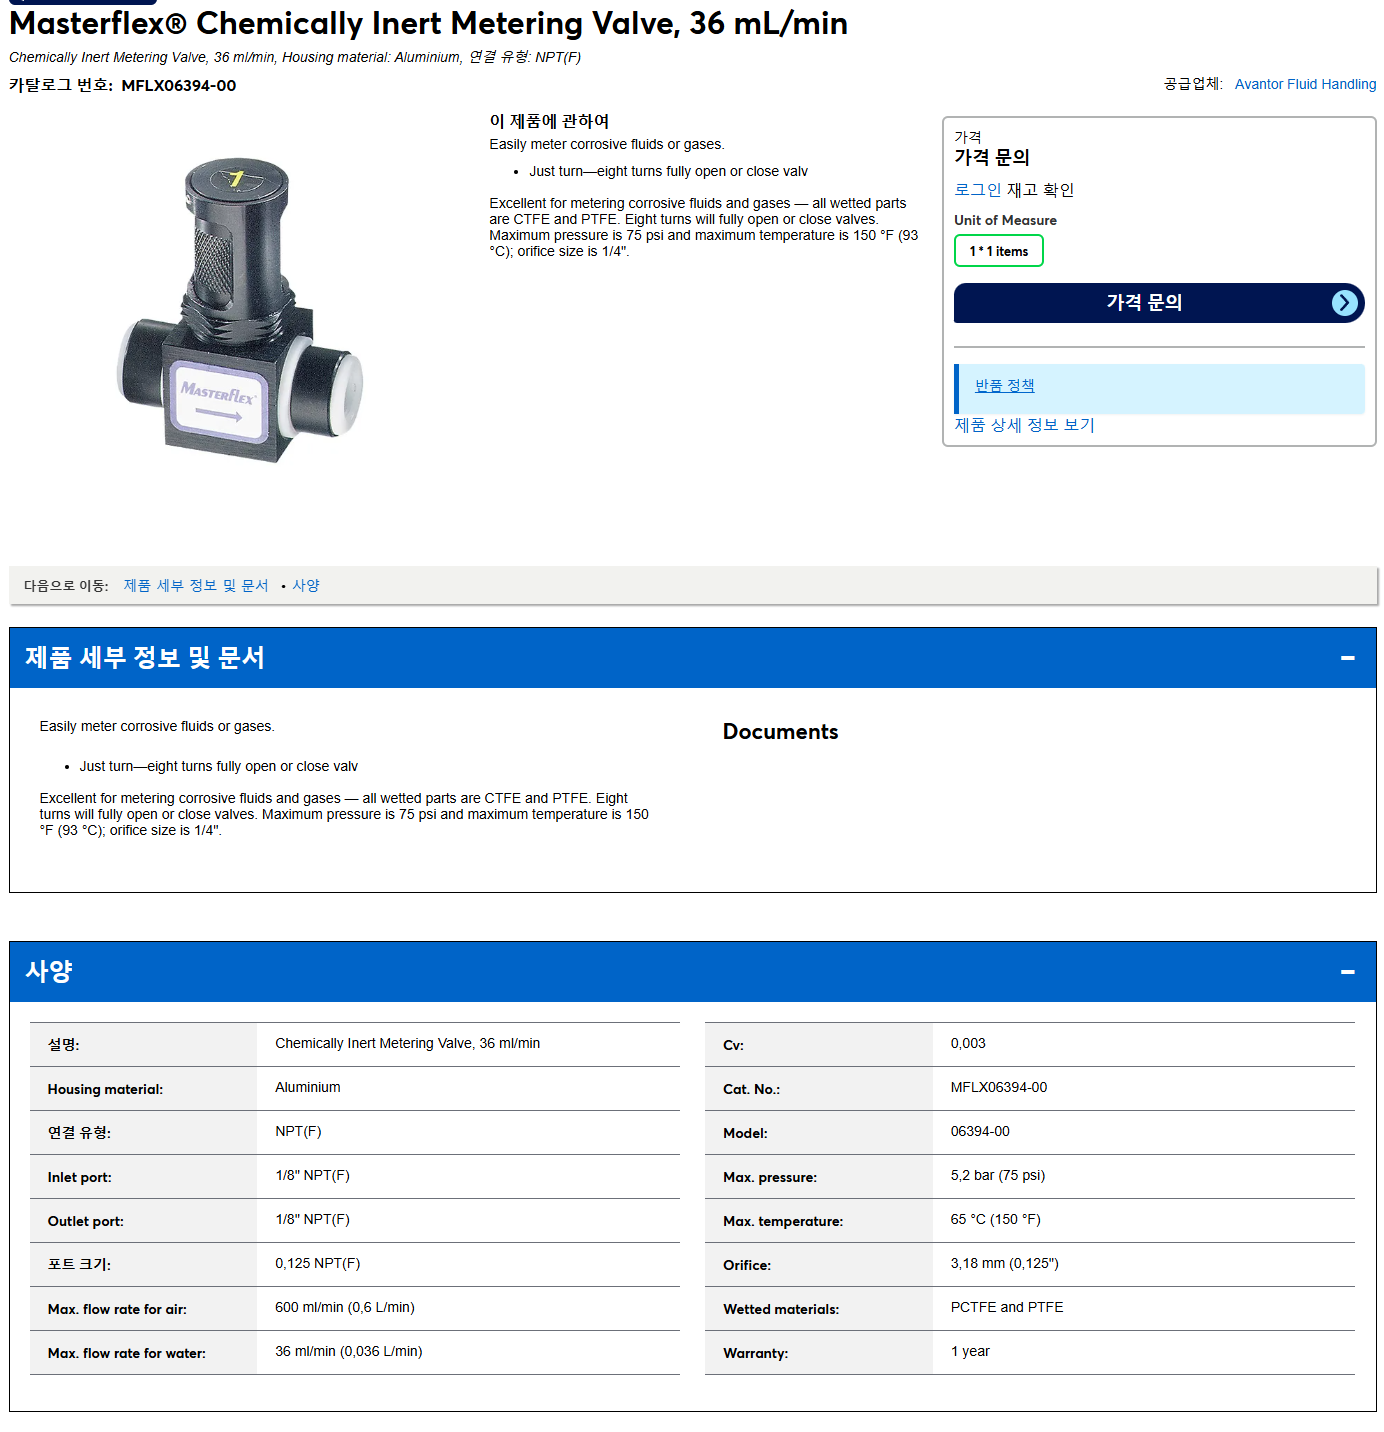The image size is (1384, 1432).
Task: Click the 0,125 NPT(F) port size value
Action: [318, 1263]
